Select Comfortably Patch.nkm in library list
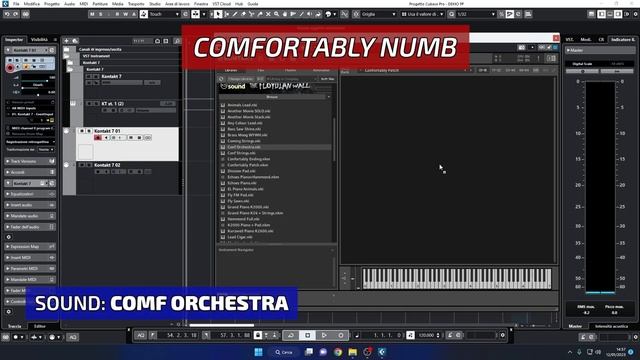 tap(247, 165)
